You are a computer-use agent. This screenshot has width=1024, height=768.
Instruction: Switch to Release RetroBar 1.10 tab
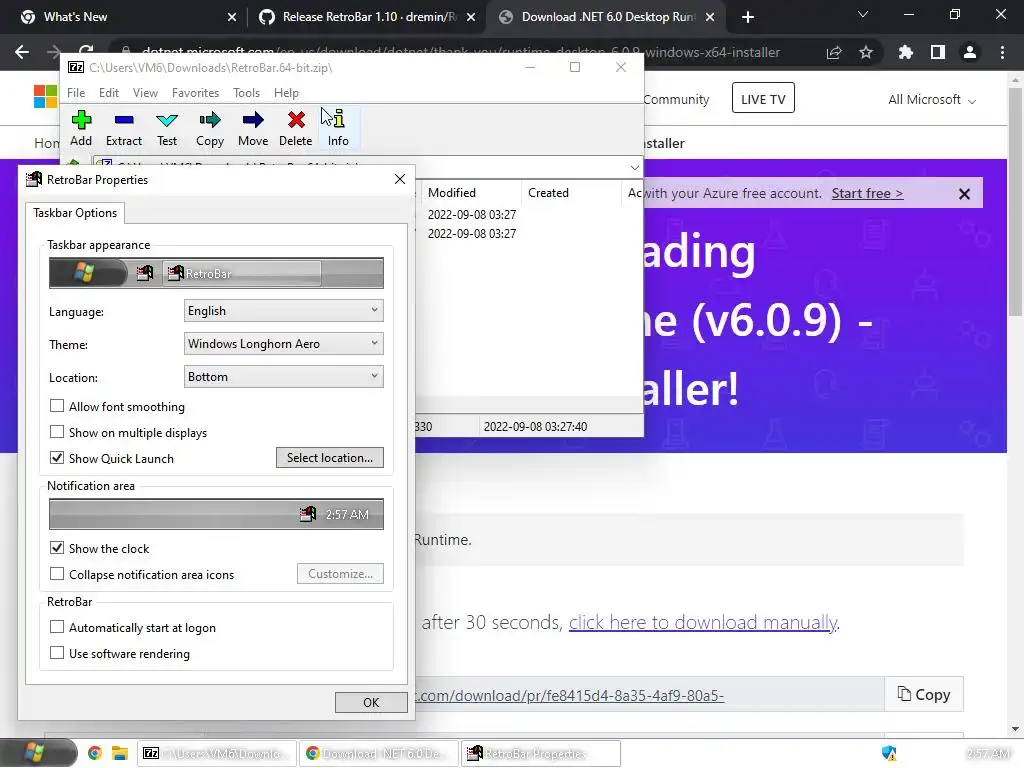(368, 17)
